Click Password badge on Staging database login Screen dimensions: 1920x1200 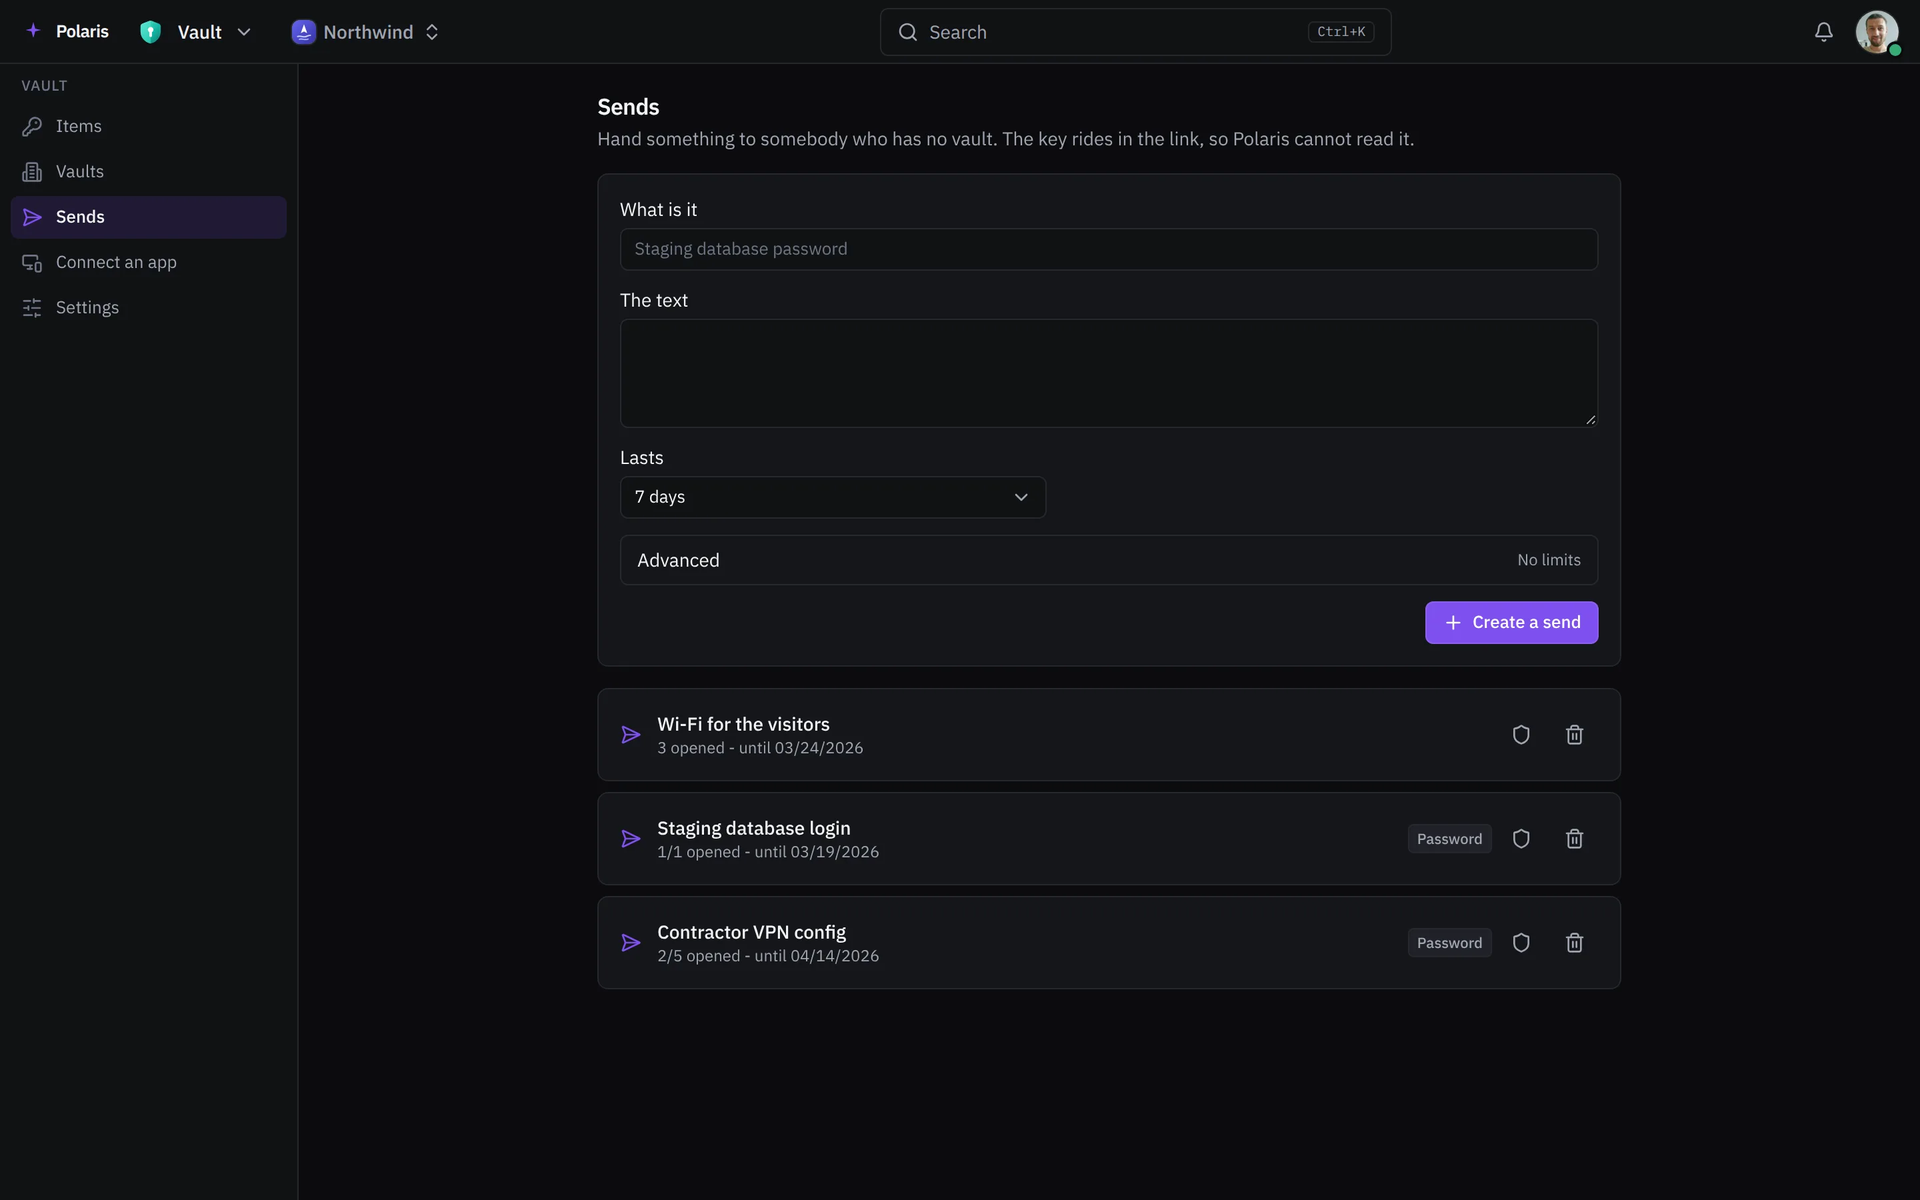tap(1449, 839)
